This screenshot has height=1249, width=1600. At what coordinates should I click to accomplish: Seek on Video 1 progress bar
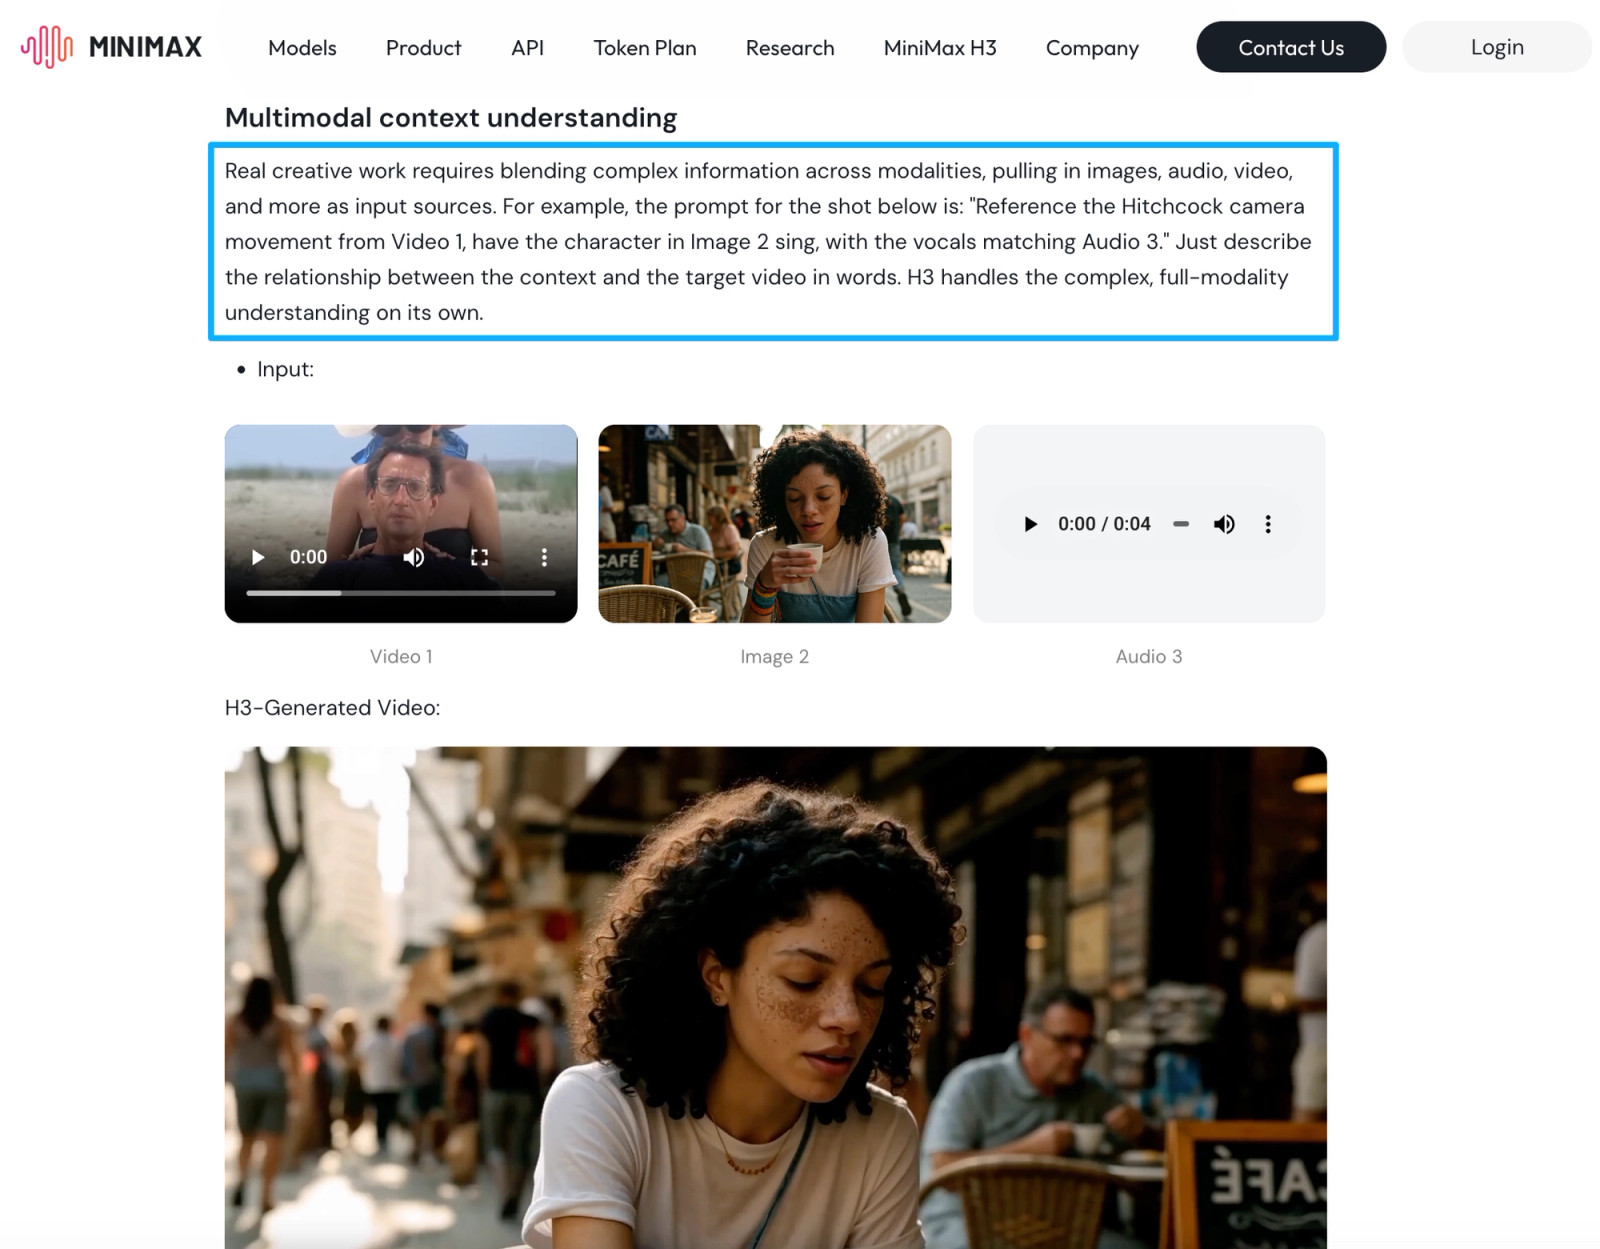pyautogui.click(x=401, y=593)
